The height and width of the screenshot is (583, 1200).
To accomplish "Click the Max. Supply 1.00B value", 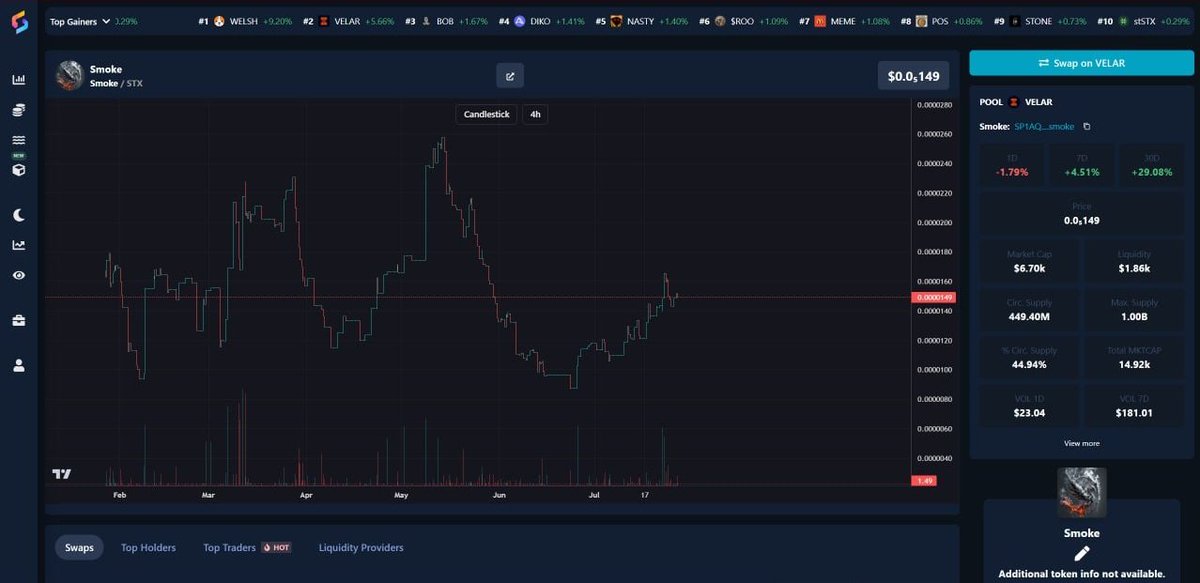I will tap(1134, 317).
